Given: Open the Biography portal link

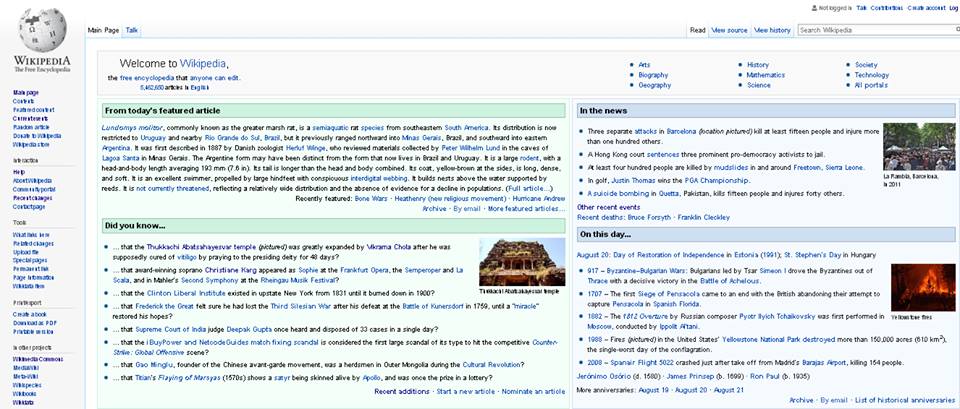Looking at the screenshot, I should (653, 75).
